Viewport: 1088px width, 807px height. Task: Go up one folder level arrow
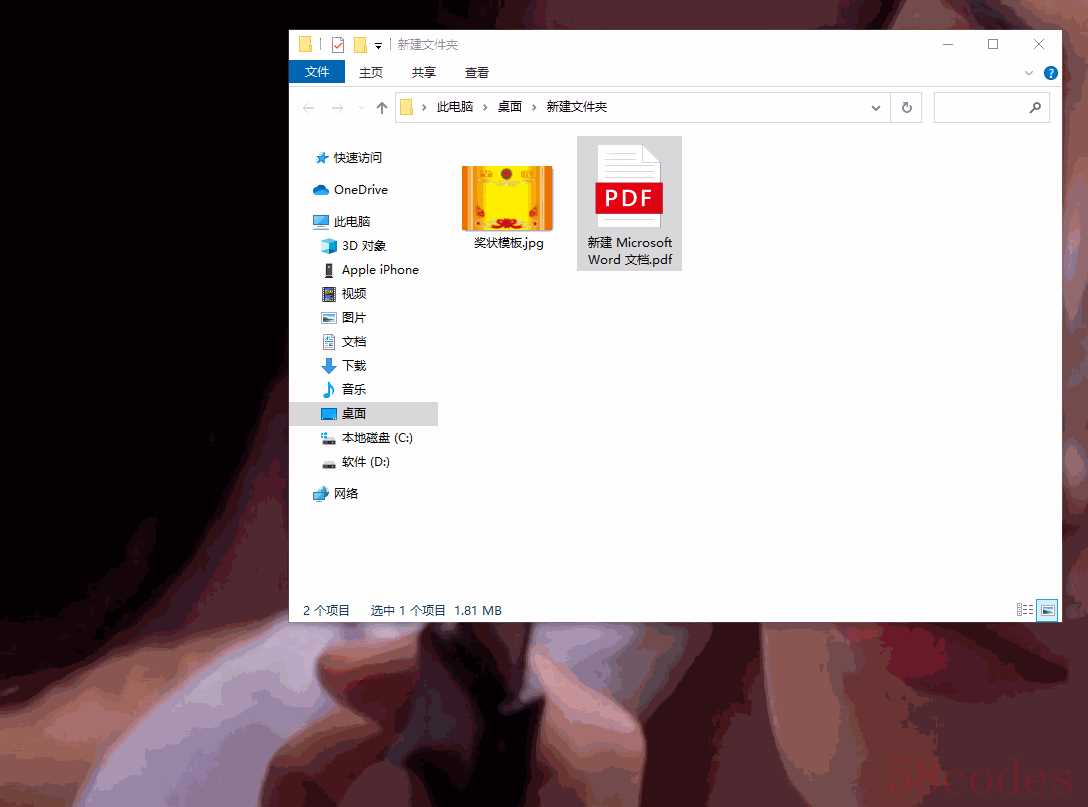(x=382, y=108)
